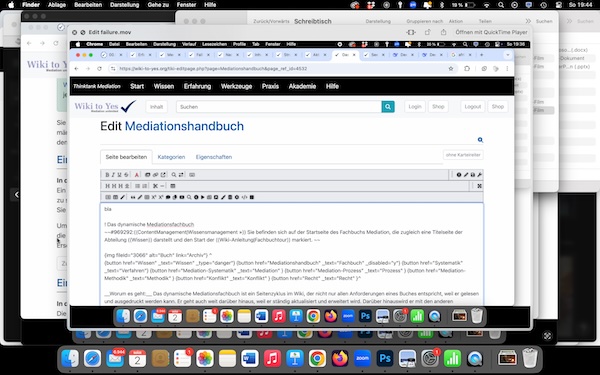Open the Bluetooth status menu

tap(441, 5)
